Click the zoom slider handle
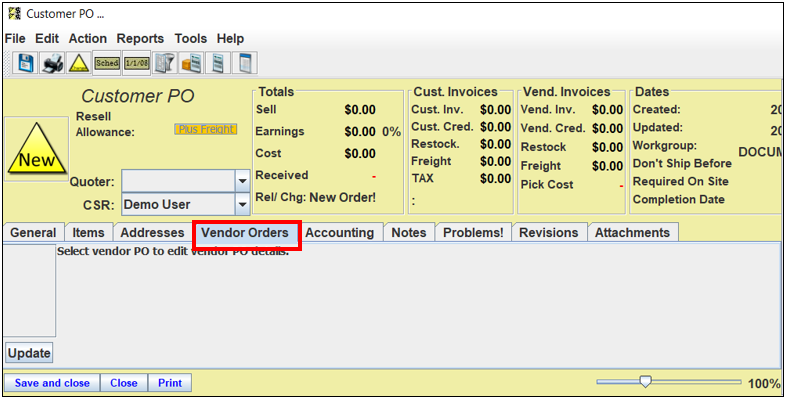The image size is (787, 400). point(645,382)
